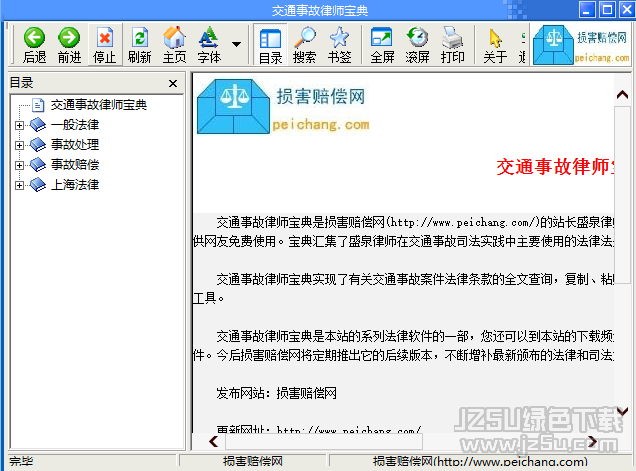Click the 损害赔偿网 logo in content

point(283,106)
